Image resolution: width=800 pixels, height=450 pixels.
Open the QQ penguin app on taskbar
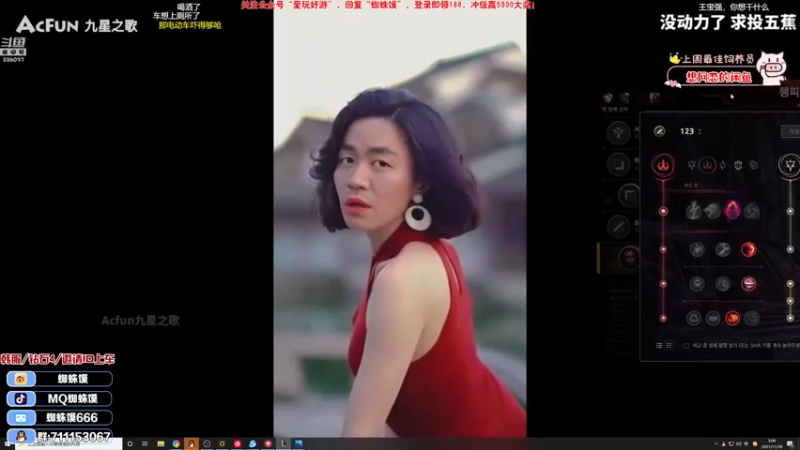191,444
